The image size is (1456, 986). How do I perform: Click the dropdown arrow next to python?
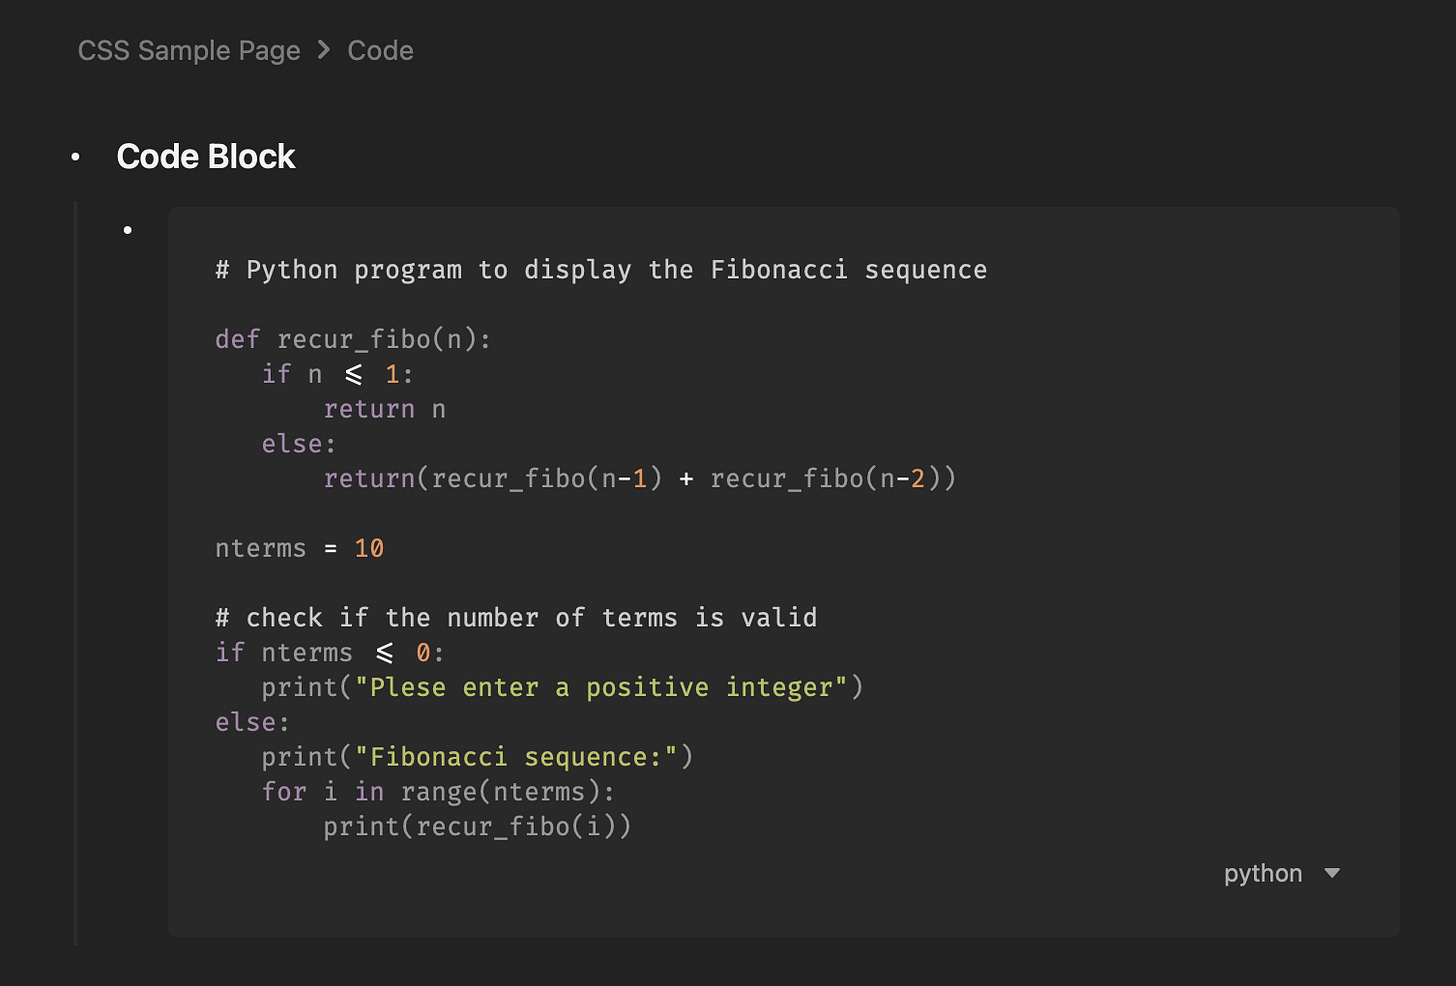1332,873
